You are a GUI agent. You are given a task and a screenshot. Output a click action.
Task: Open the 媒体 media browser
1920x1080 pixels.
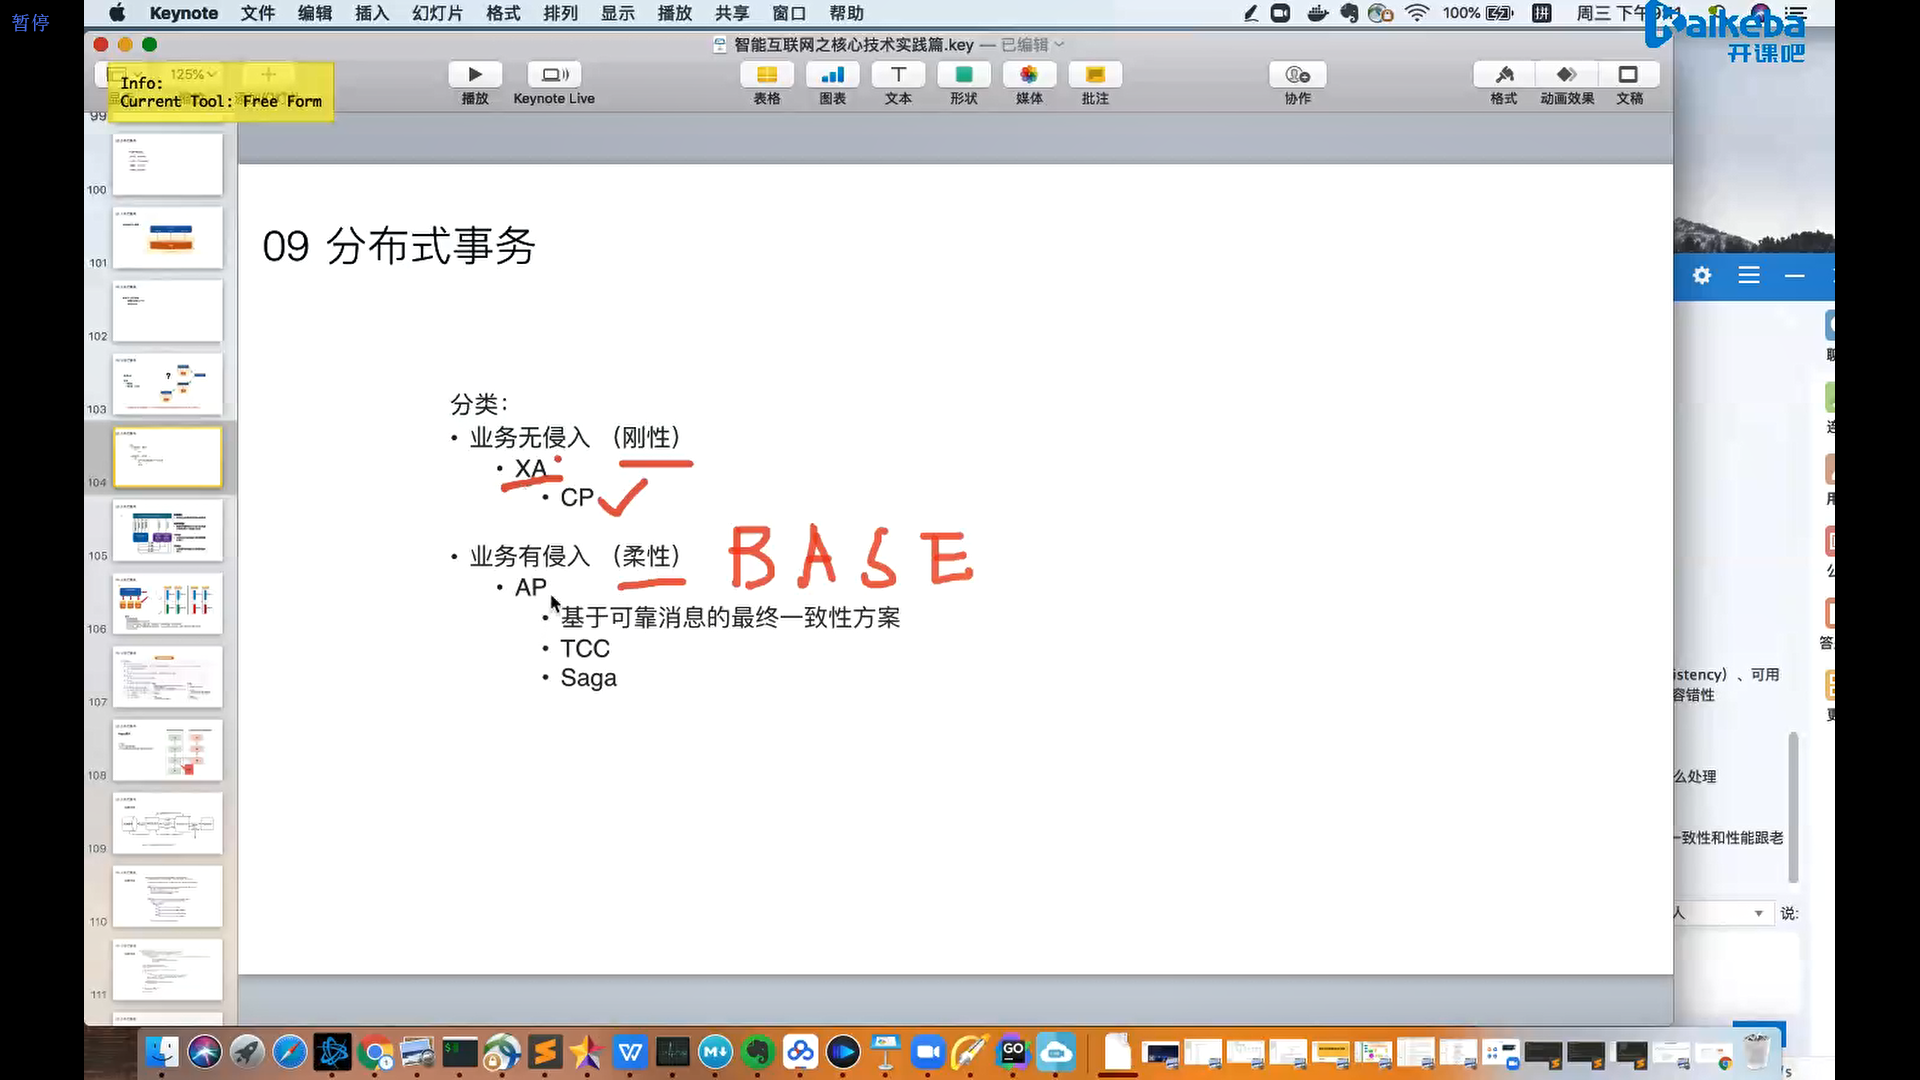click(1029, 75)
